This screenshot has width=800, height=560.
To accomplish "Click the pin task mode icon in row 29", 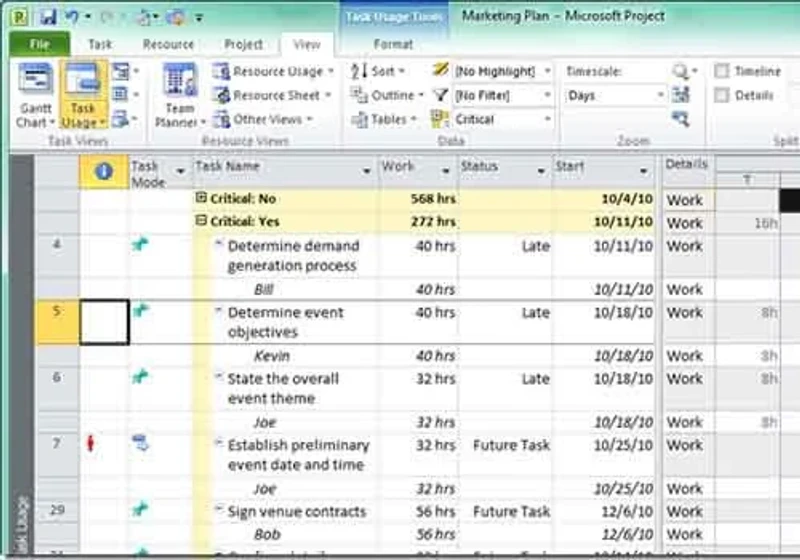I will point(140,509).
